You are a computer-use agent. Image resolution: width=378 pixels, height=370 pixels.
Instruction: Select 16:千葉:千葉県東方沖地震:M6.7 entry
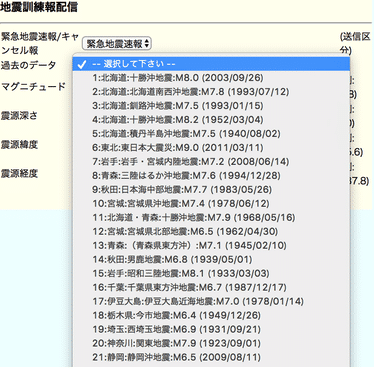coord(211,287)
